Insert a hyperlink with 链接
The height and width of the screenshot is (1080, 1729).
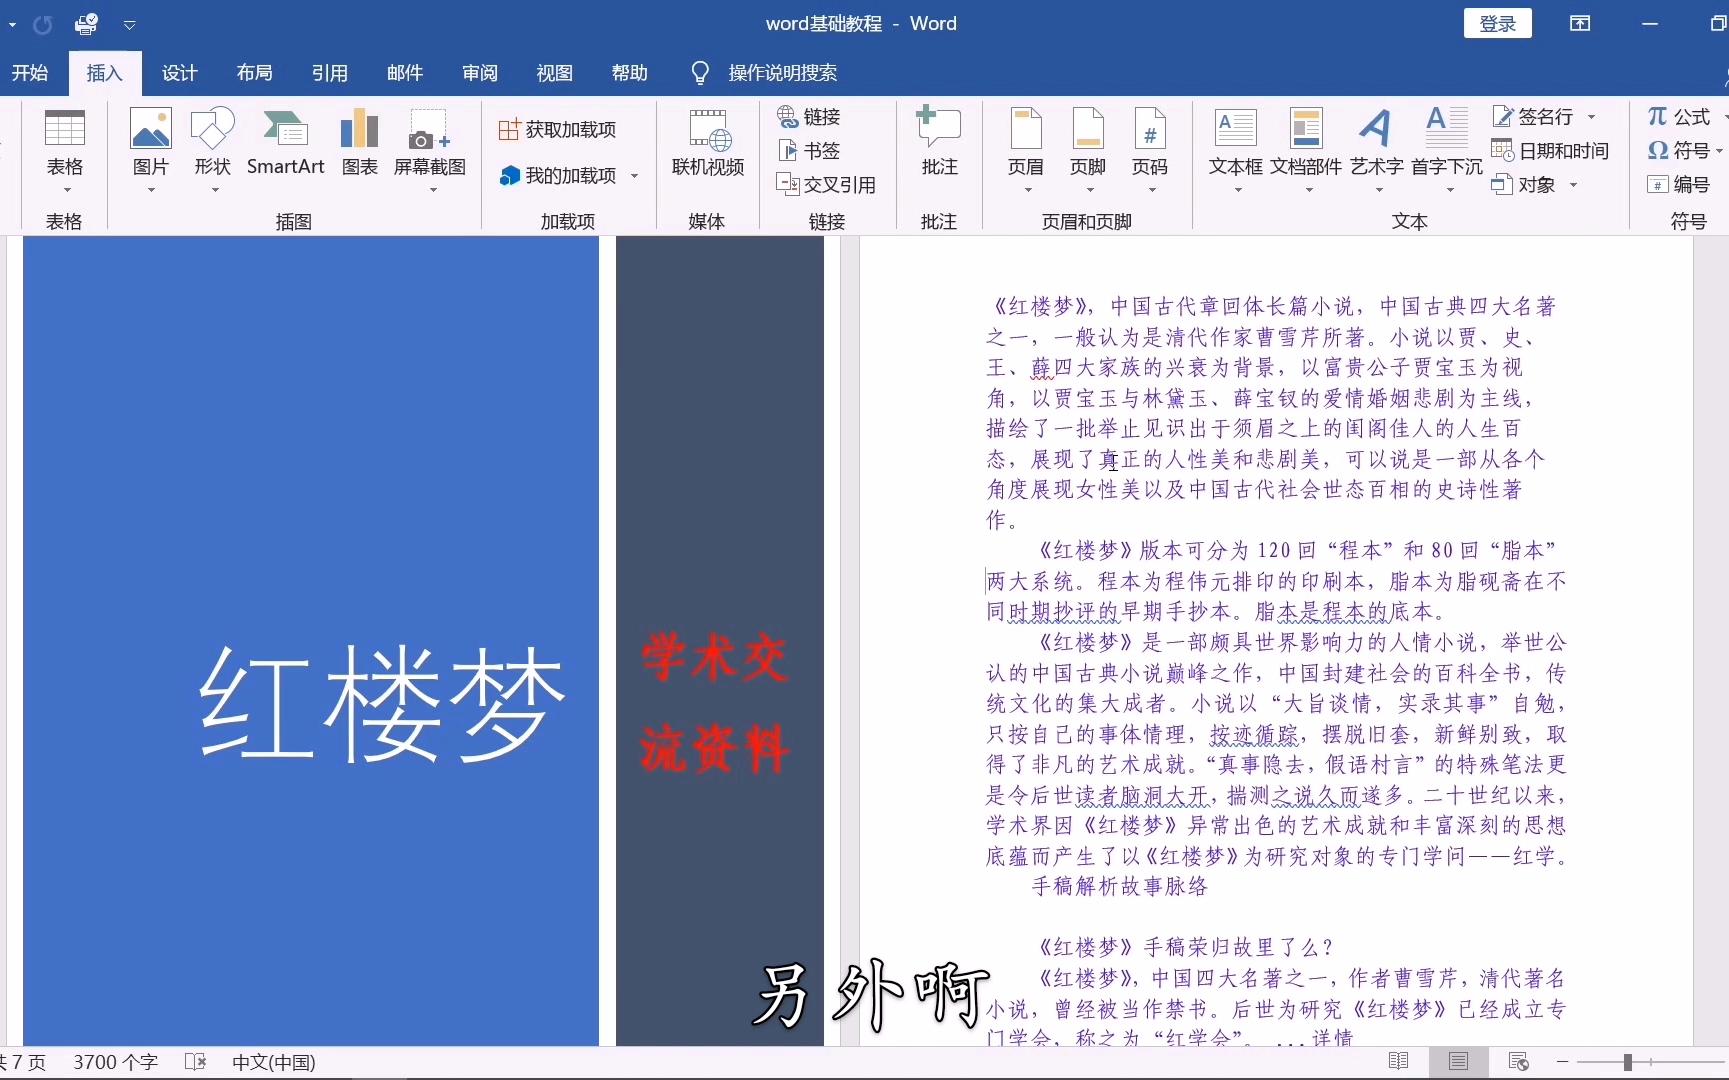[809, 117]
